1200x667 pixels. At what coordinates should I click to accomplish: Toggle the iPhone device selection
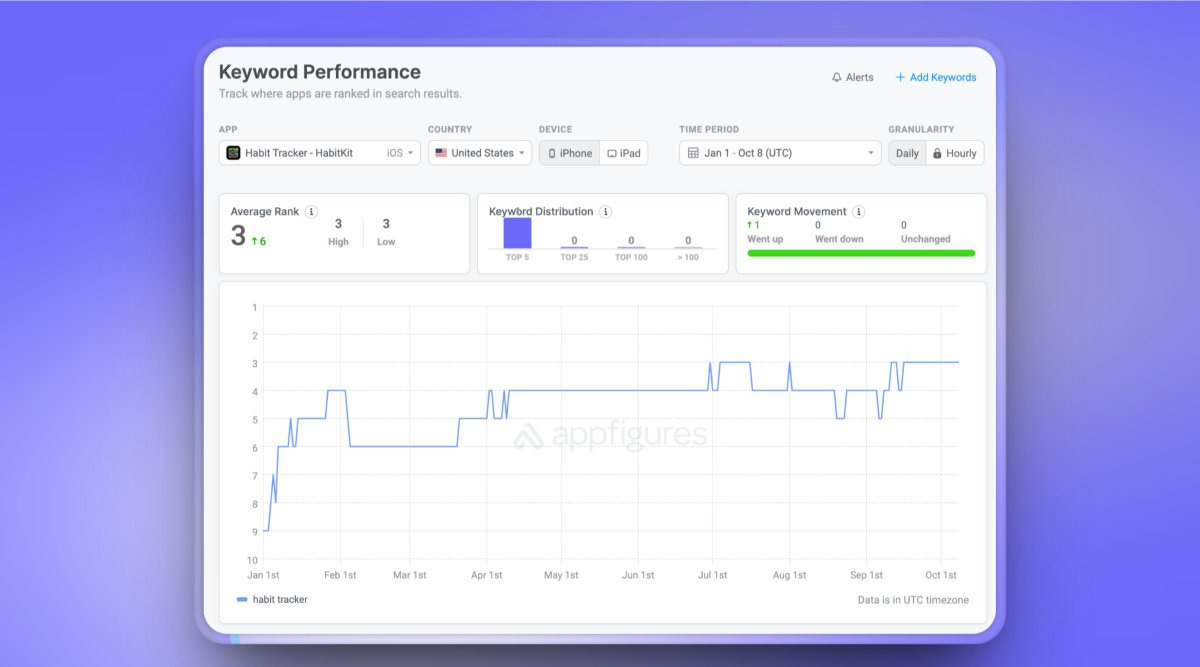point(570,152)
